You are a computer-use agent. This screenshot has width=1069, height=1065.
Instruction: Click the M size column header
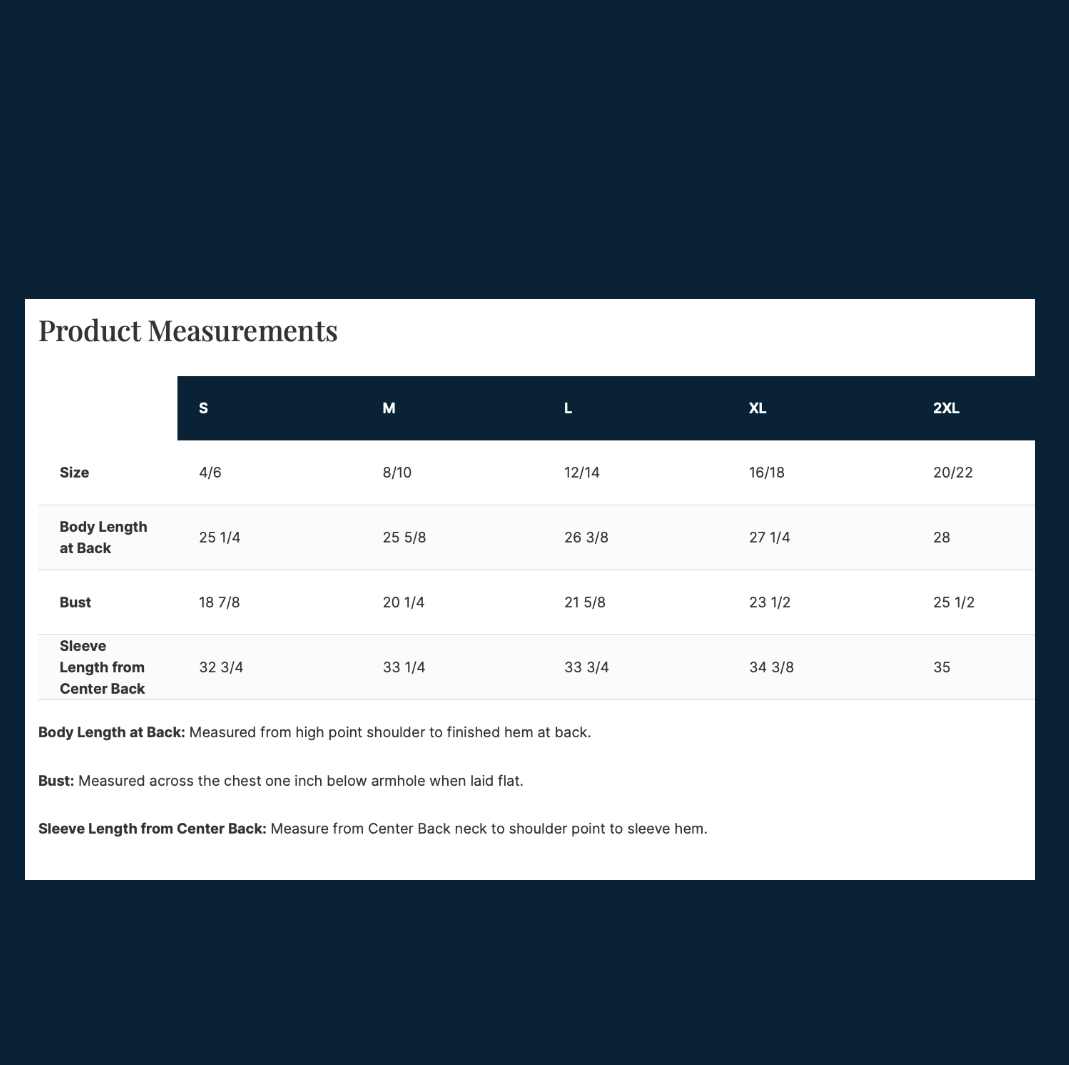[389, 408]
